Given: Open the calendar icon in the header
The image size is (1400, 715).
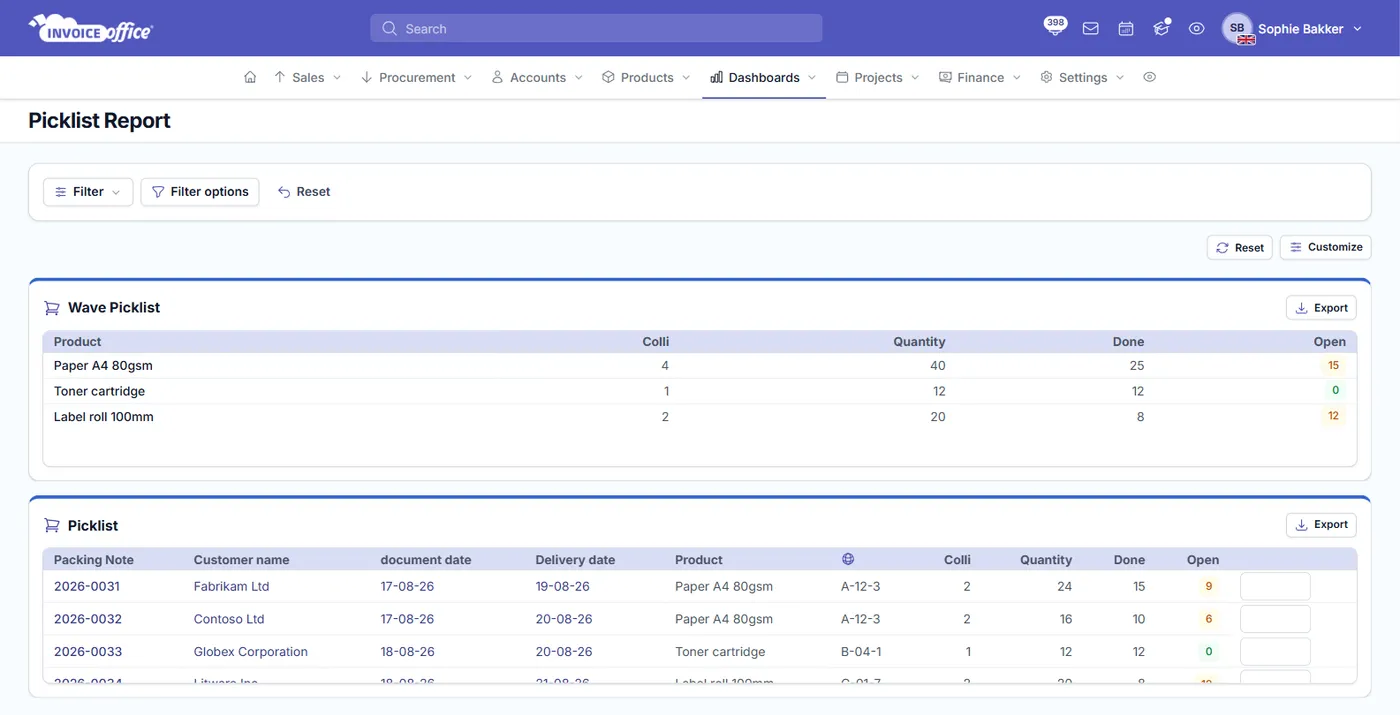Looking at the screenshot, I should [x=1126, y=29].
